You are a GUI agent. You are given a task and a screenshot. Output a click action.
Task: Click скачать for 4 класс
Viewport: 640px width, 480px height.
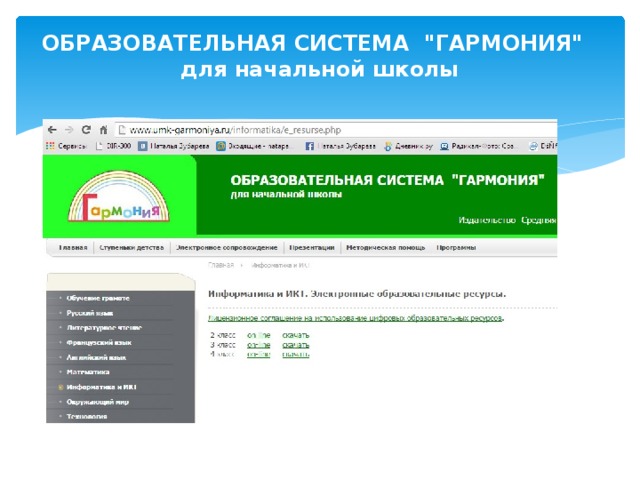click(x=296, y=354)
